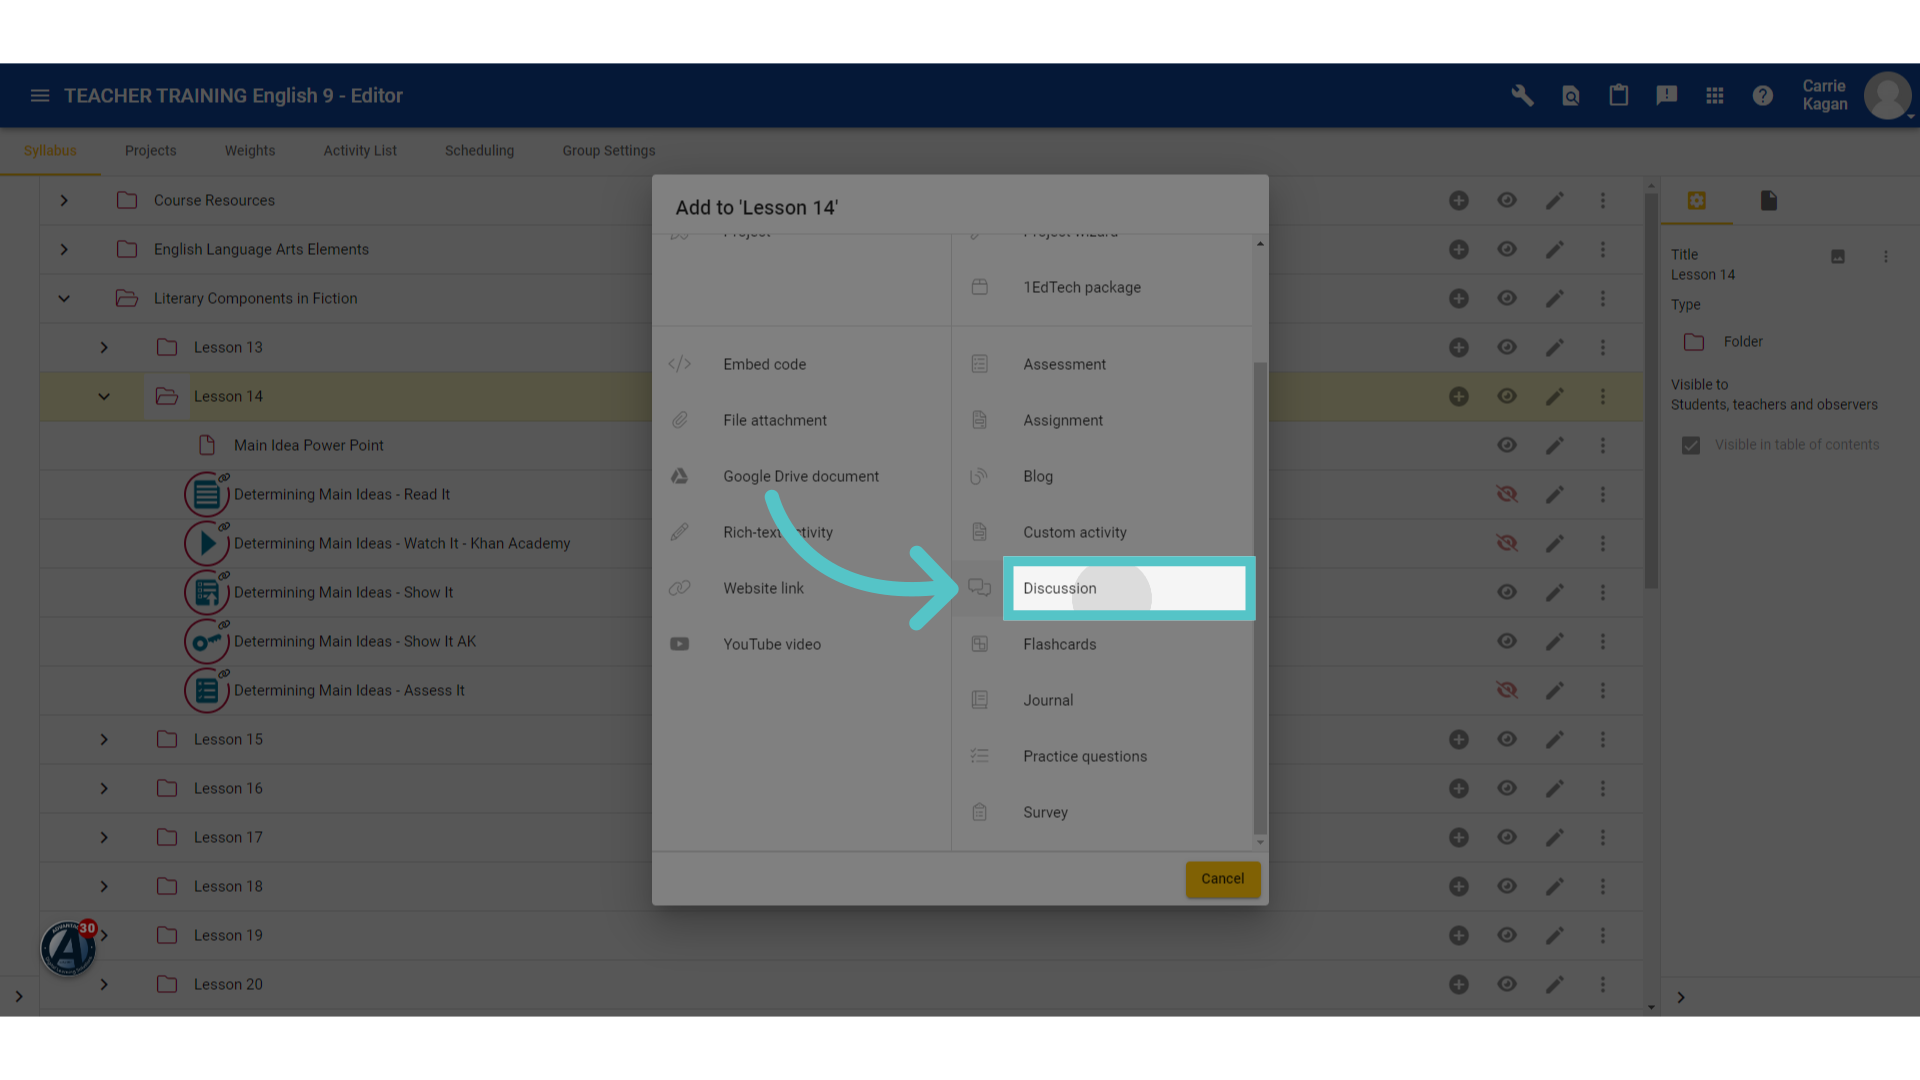Choose 1EdTech package option
The height and width of the screenshot is (1080, 1920).
(x=1101, y=287)
